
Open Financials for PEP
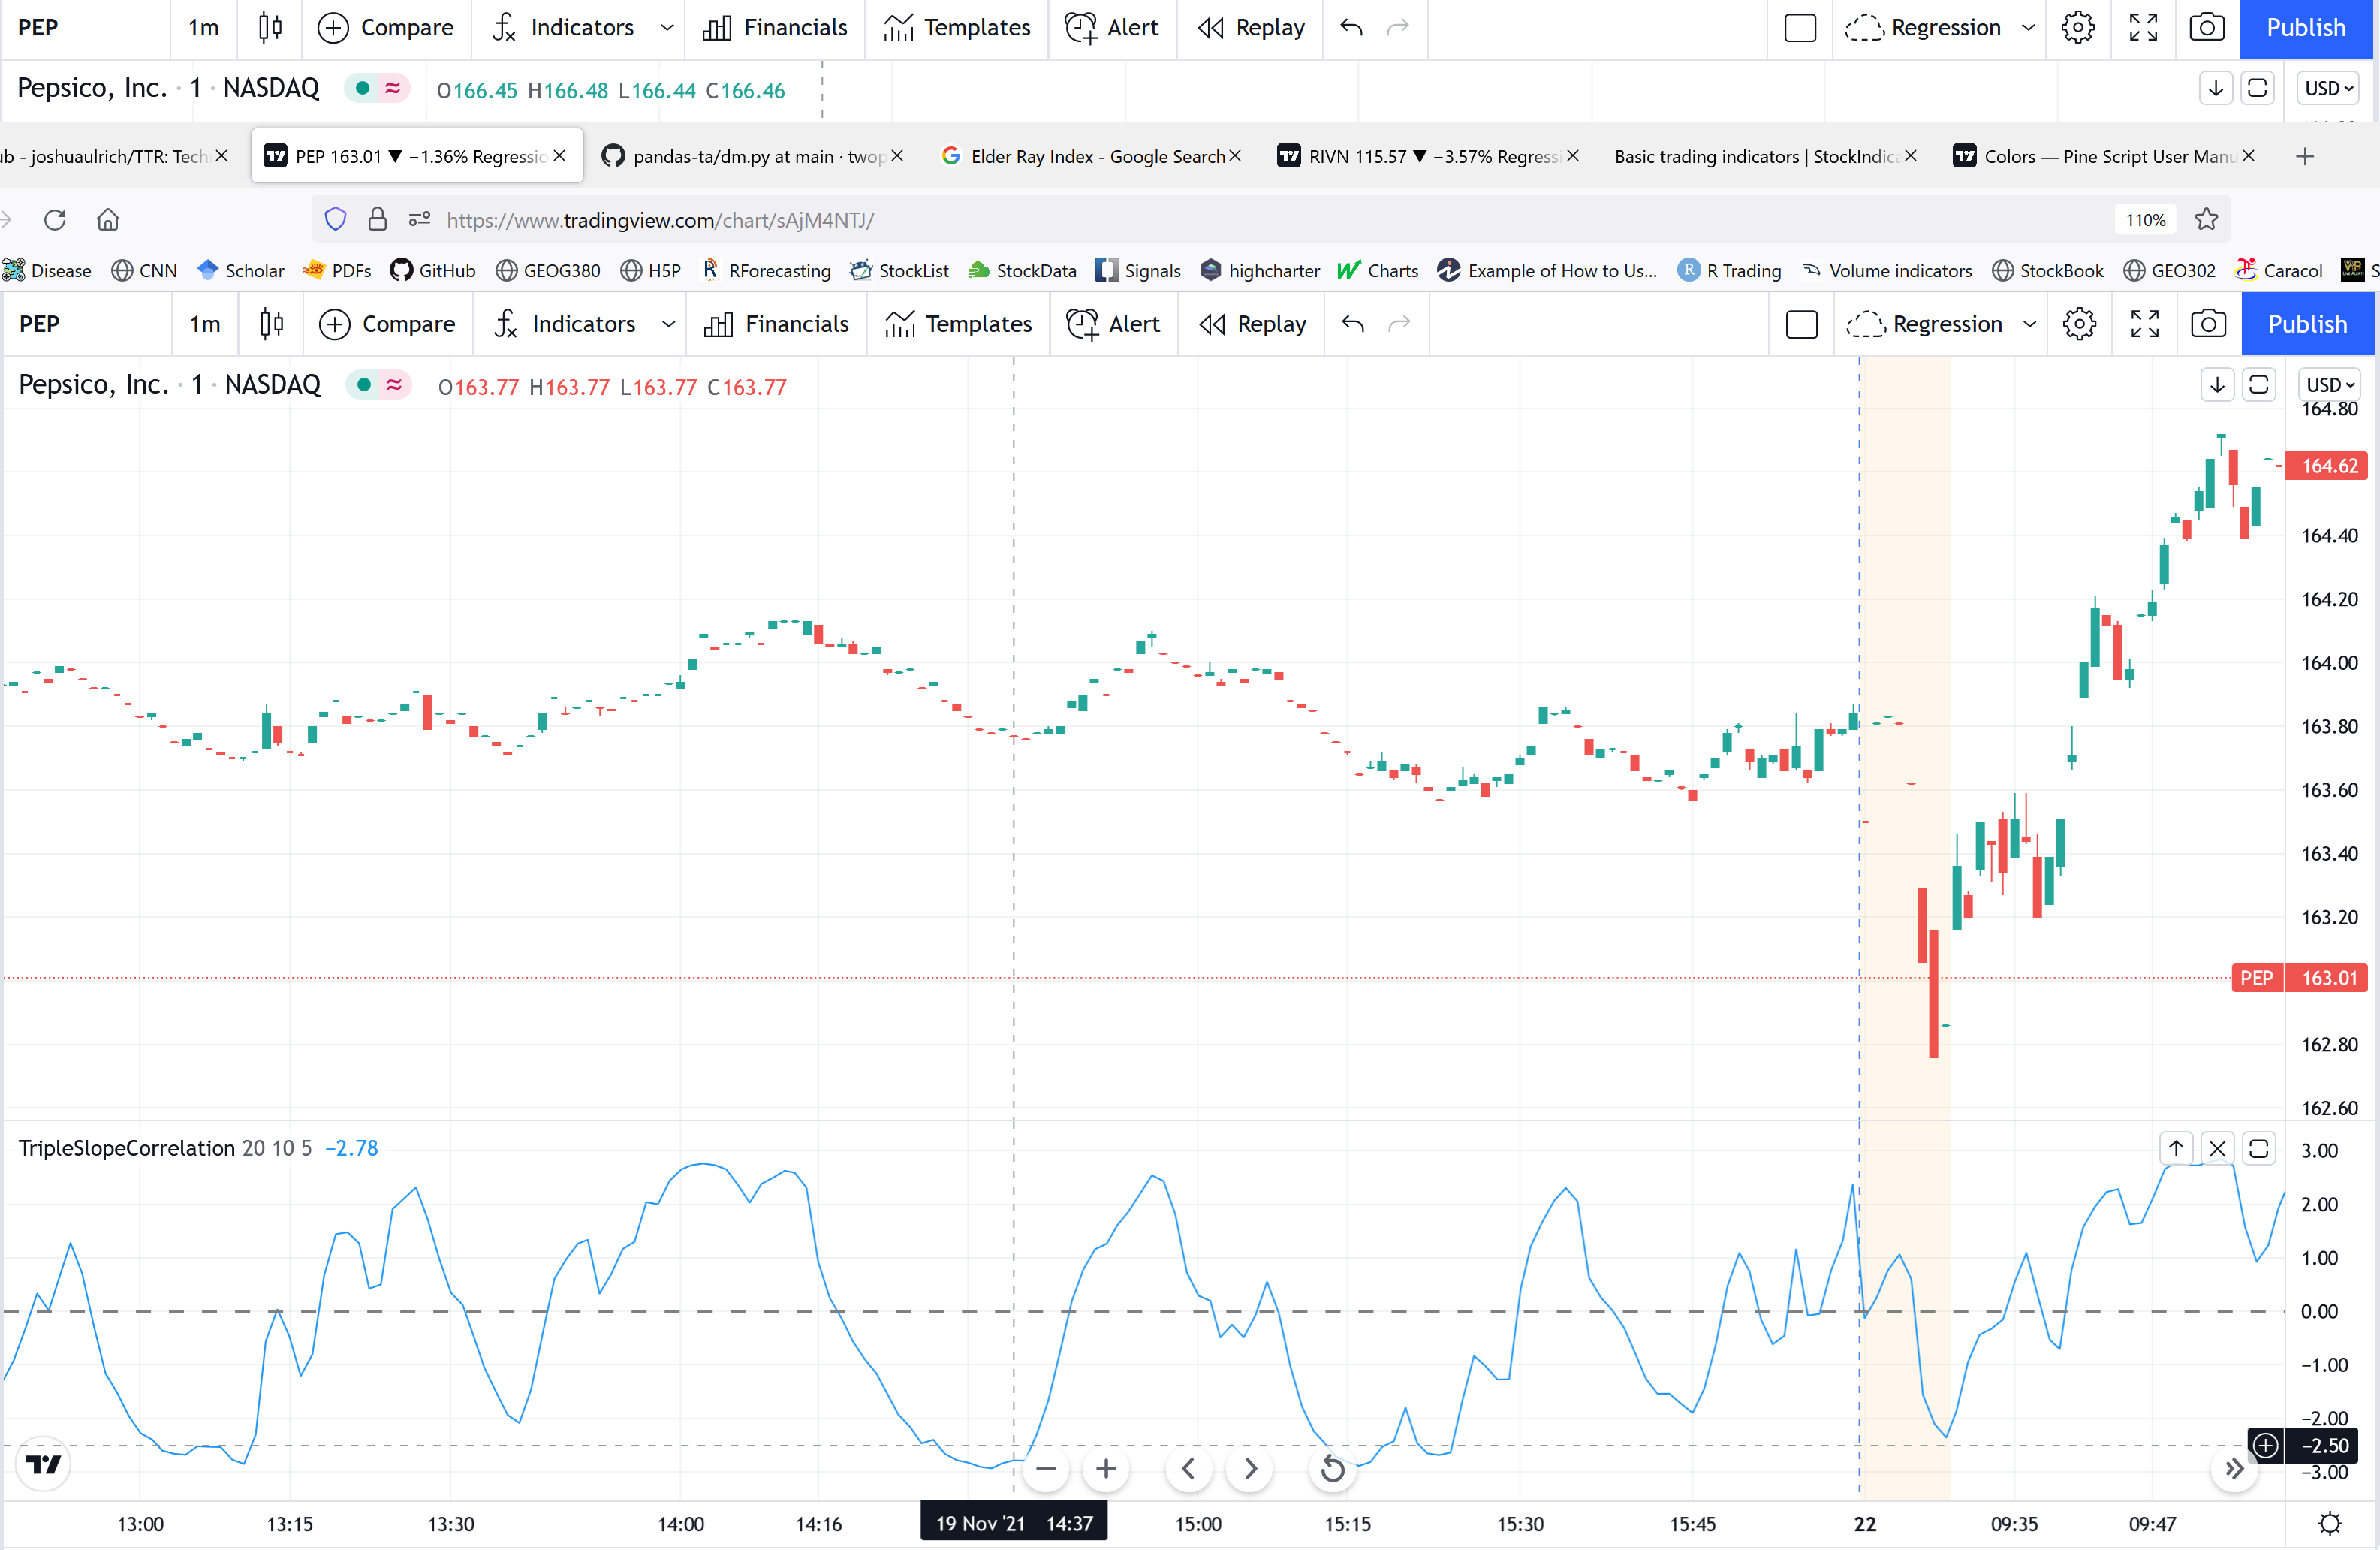point(776,324)
